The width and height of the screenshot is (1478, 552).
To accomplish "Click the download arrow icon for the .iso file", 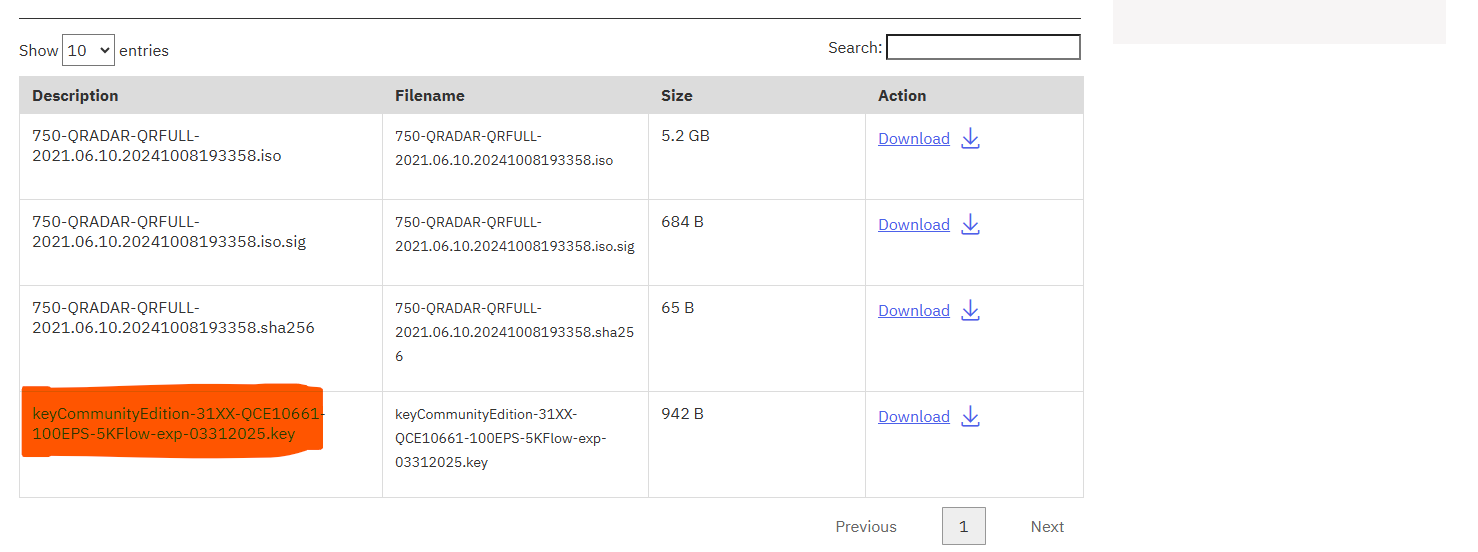I will [970, 139].
